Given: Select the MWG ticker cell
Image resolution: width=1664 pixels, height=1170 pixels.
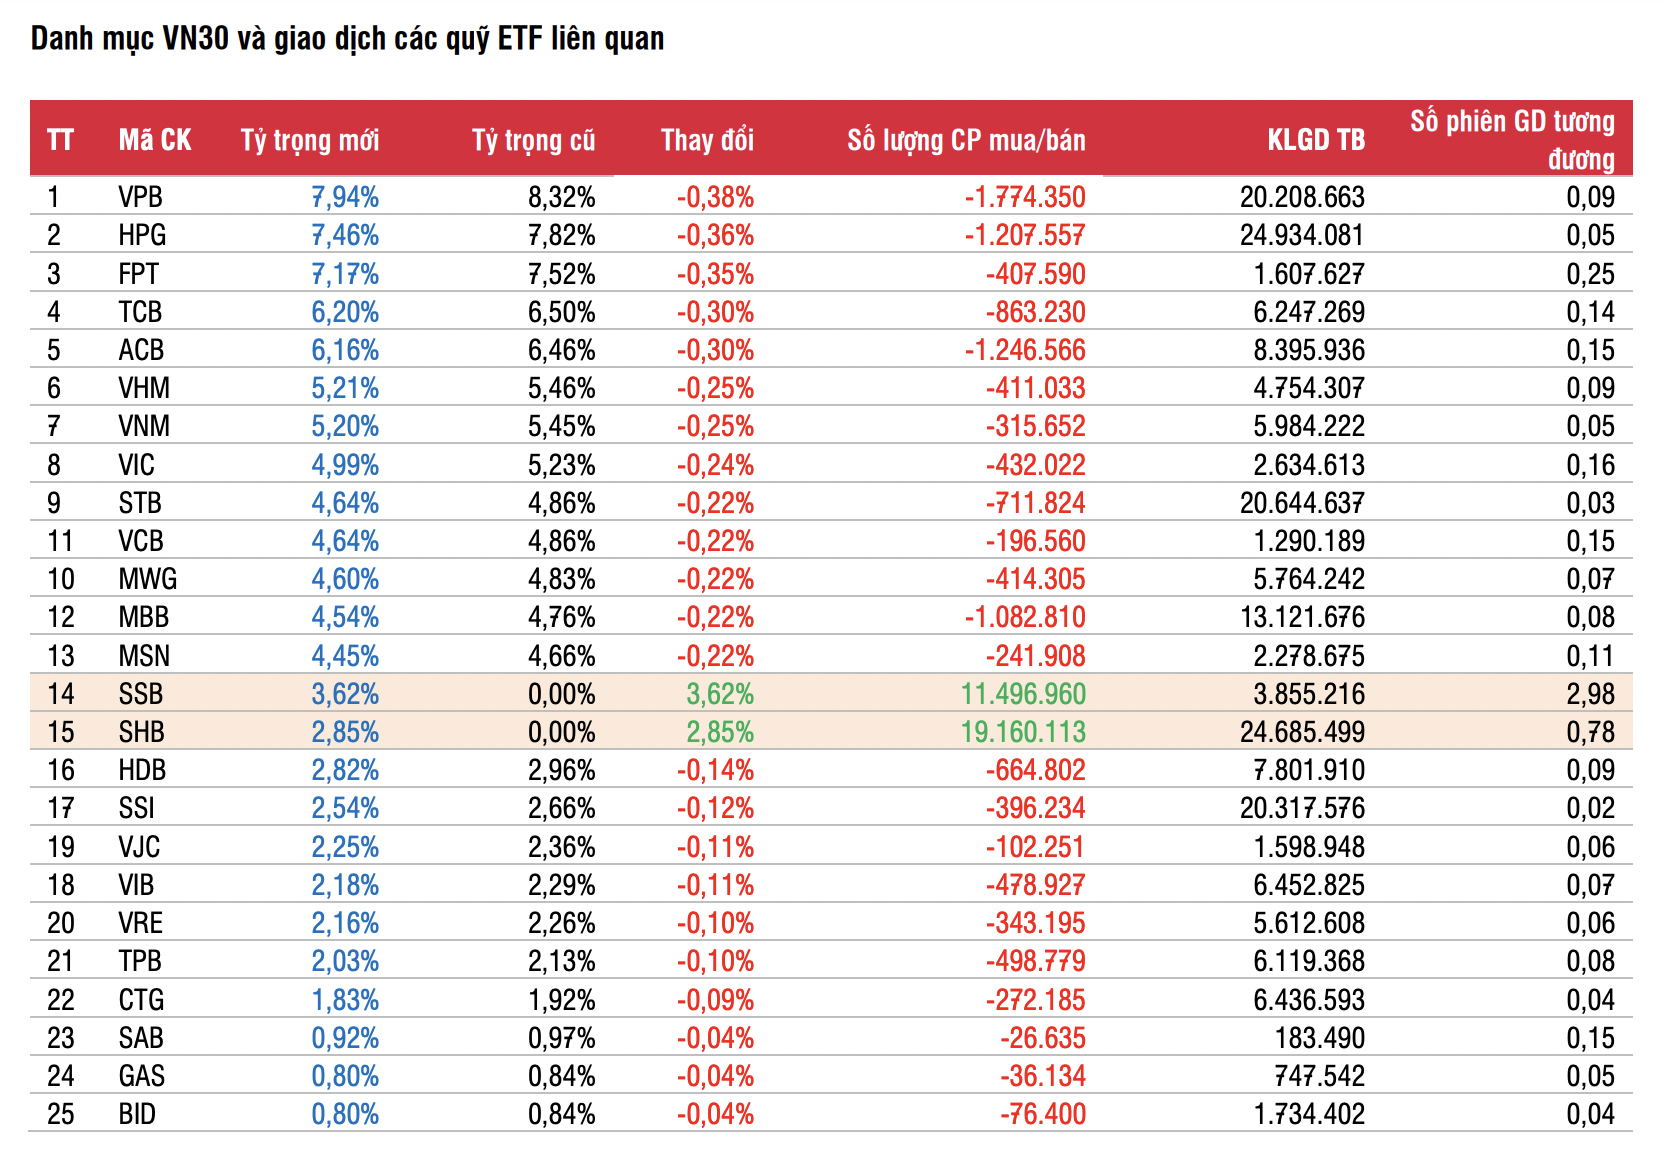Looking at the screenshot, I should pos(147,579).
